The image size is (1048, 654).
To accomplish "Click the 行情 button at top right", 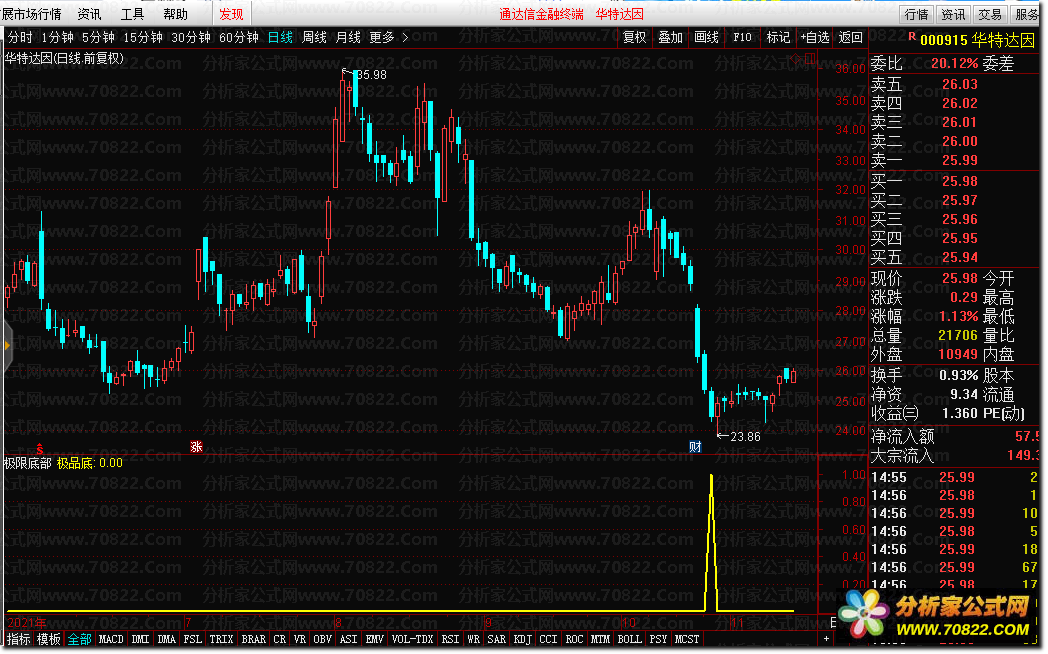I will (x=916, y=14).
